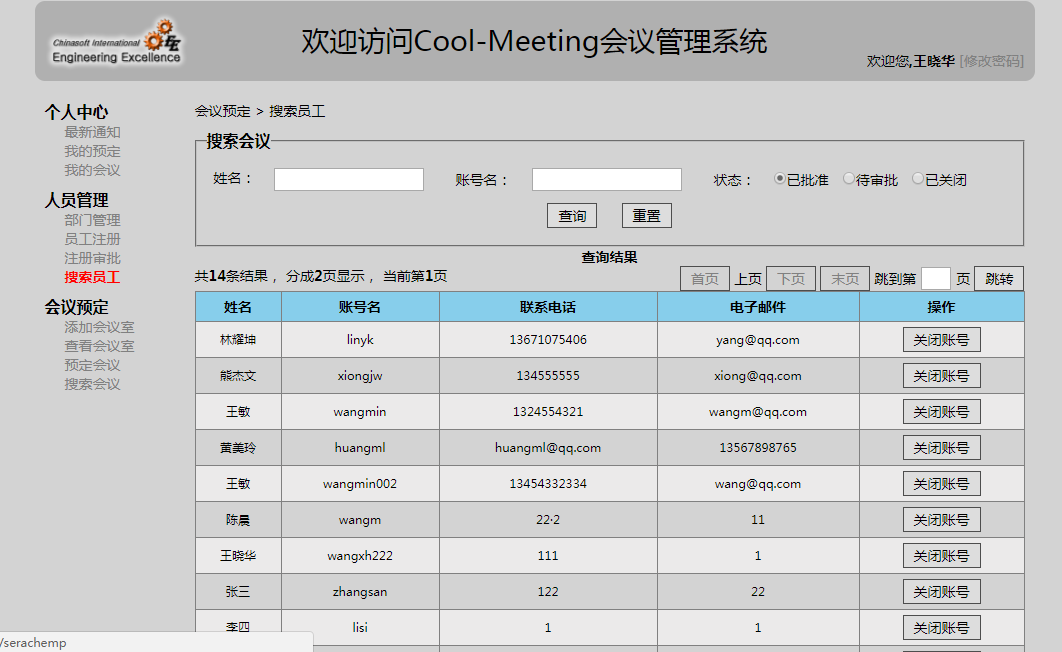Select the red 搜索员工 sidebar item
Screen dimensions: 1062x652
[x=92, y=277]
